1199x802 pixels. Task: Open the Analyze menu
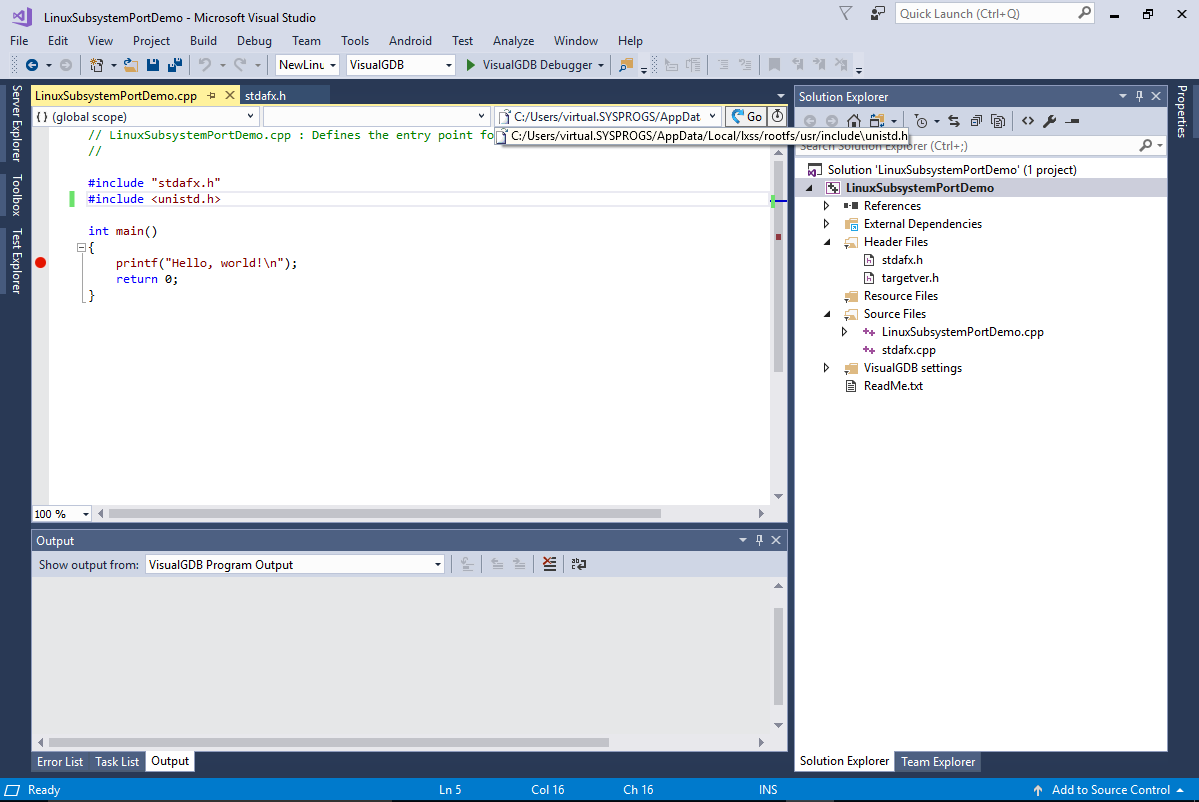tap(513, 41)
